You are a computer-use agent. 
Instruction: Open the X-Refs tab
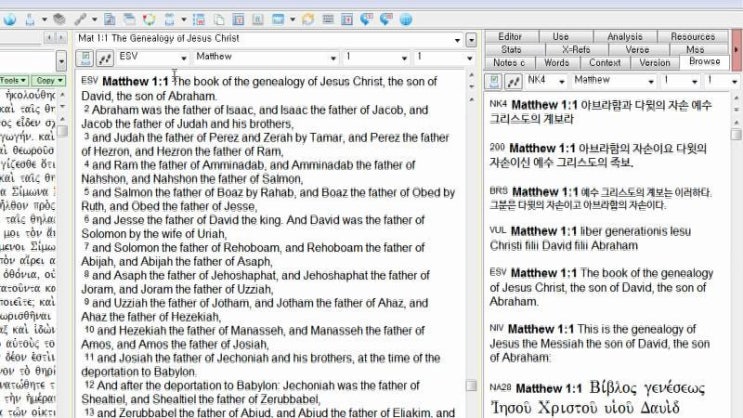(574, 49)
